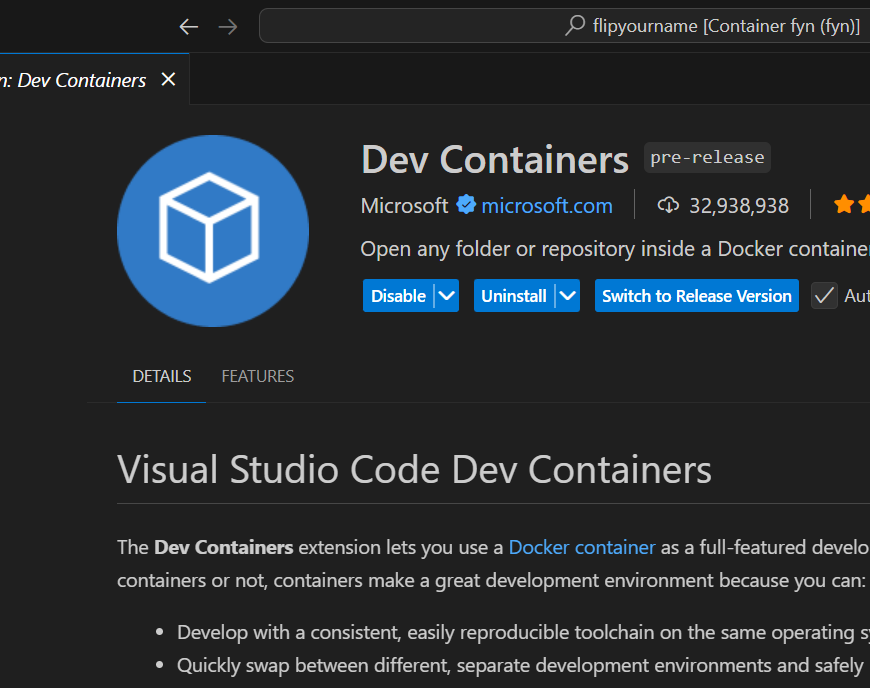Screen dimensions: 870x688
Task: Open the microsoft.com link
Action: (x=547, y=206)
